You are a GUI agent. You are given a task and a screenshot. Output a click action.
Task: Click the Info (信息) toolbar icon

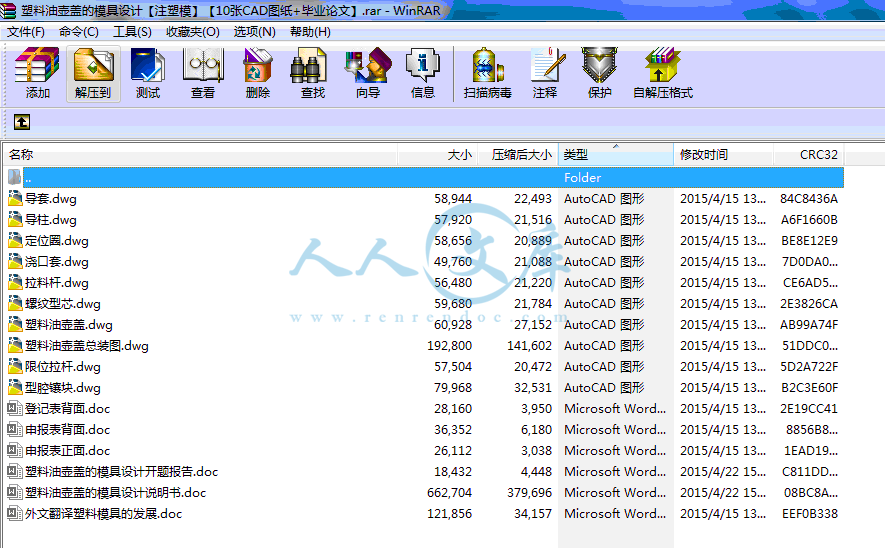coord(423,74)
